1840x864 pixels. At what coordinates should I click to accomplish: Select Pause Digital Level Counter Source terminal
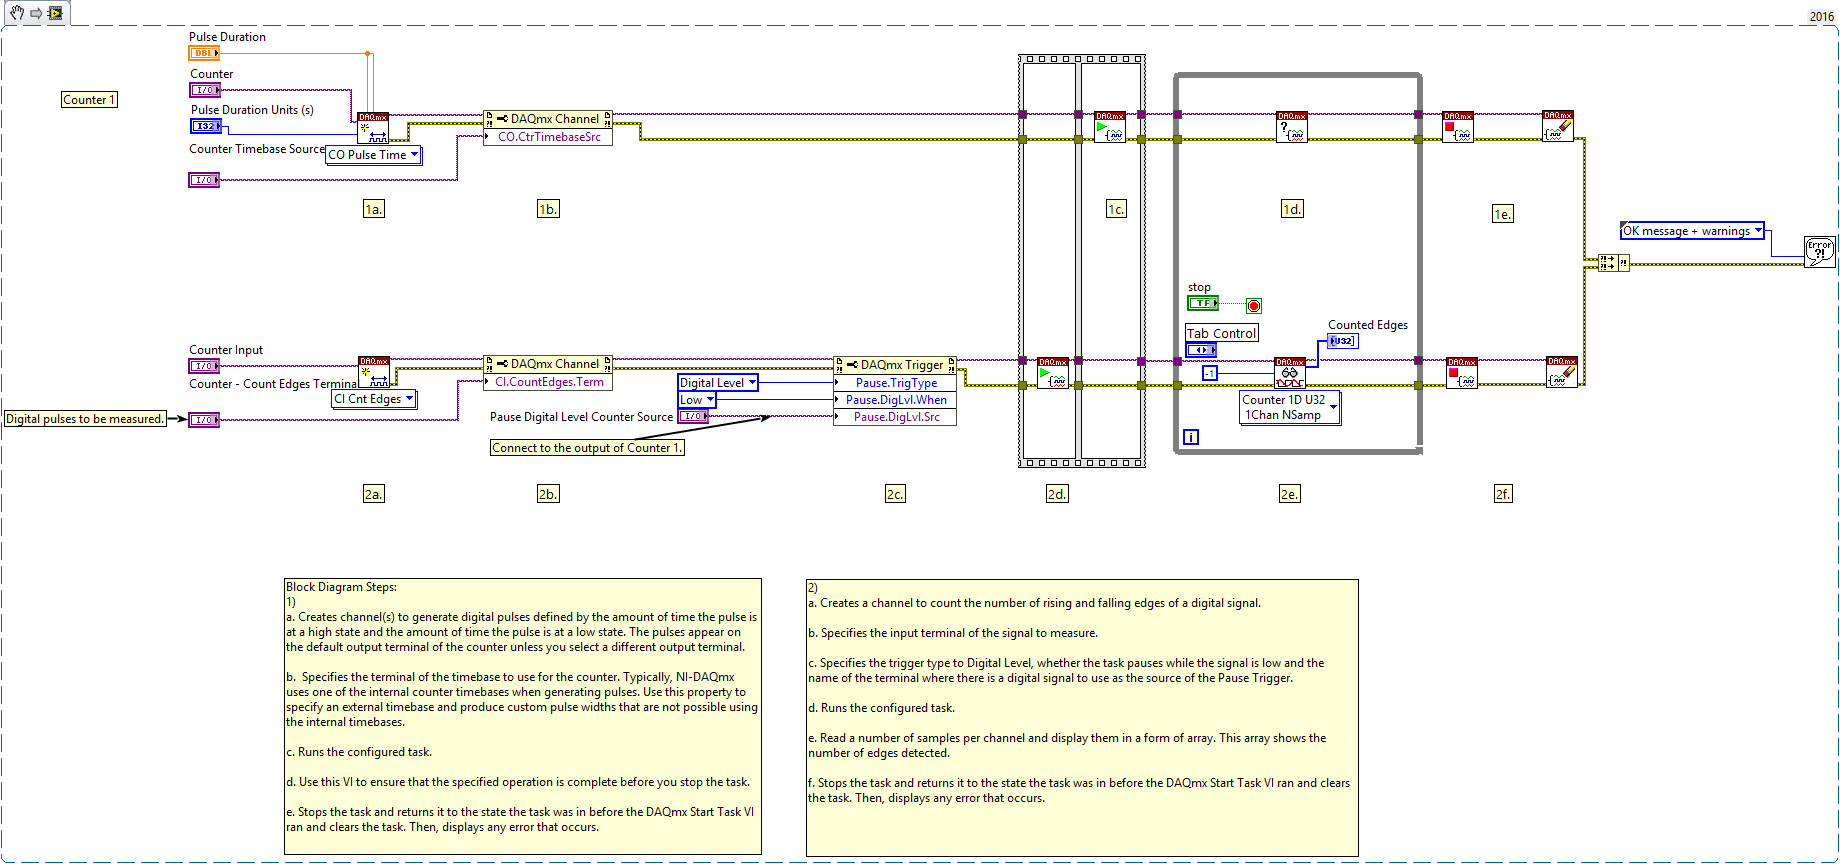(693, 416)
